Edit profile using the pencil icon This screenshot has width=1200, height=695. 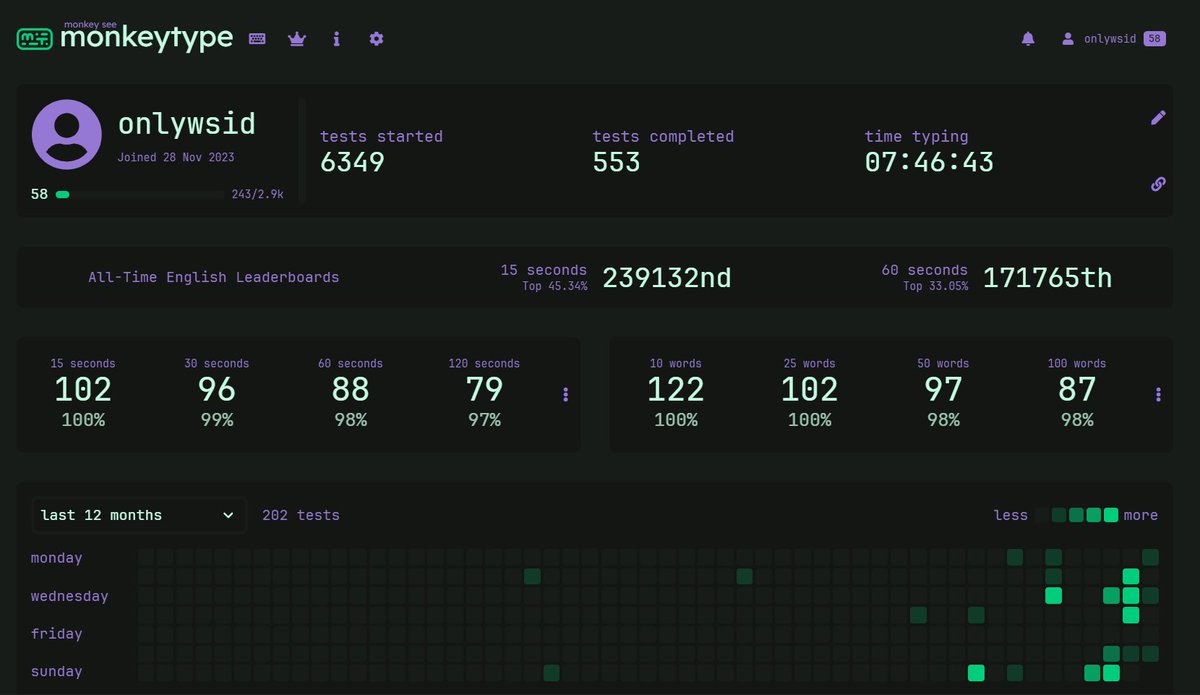click(x=1158, y=118)
